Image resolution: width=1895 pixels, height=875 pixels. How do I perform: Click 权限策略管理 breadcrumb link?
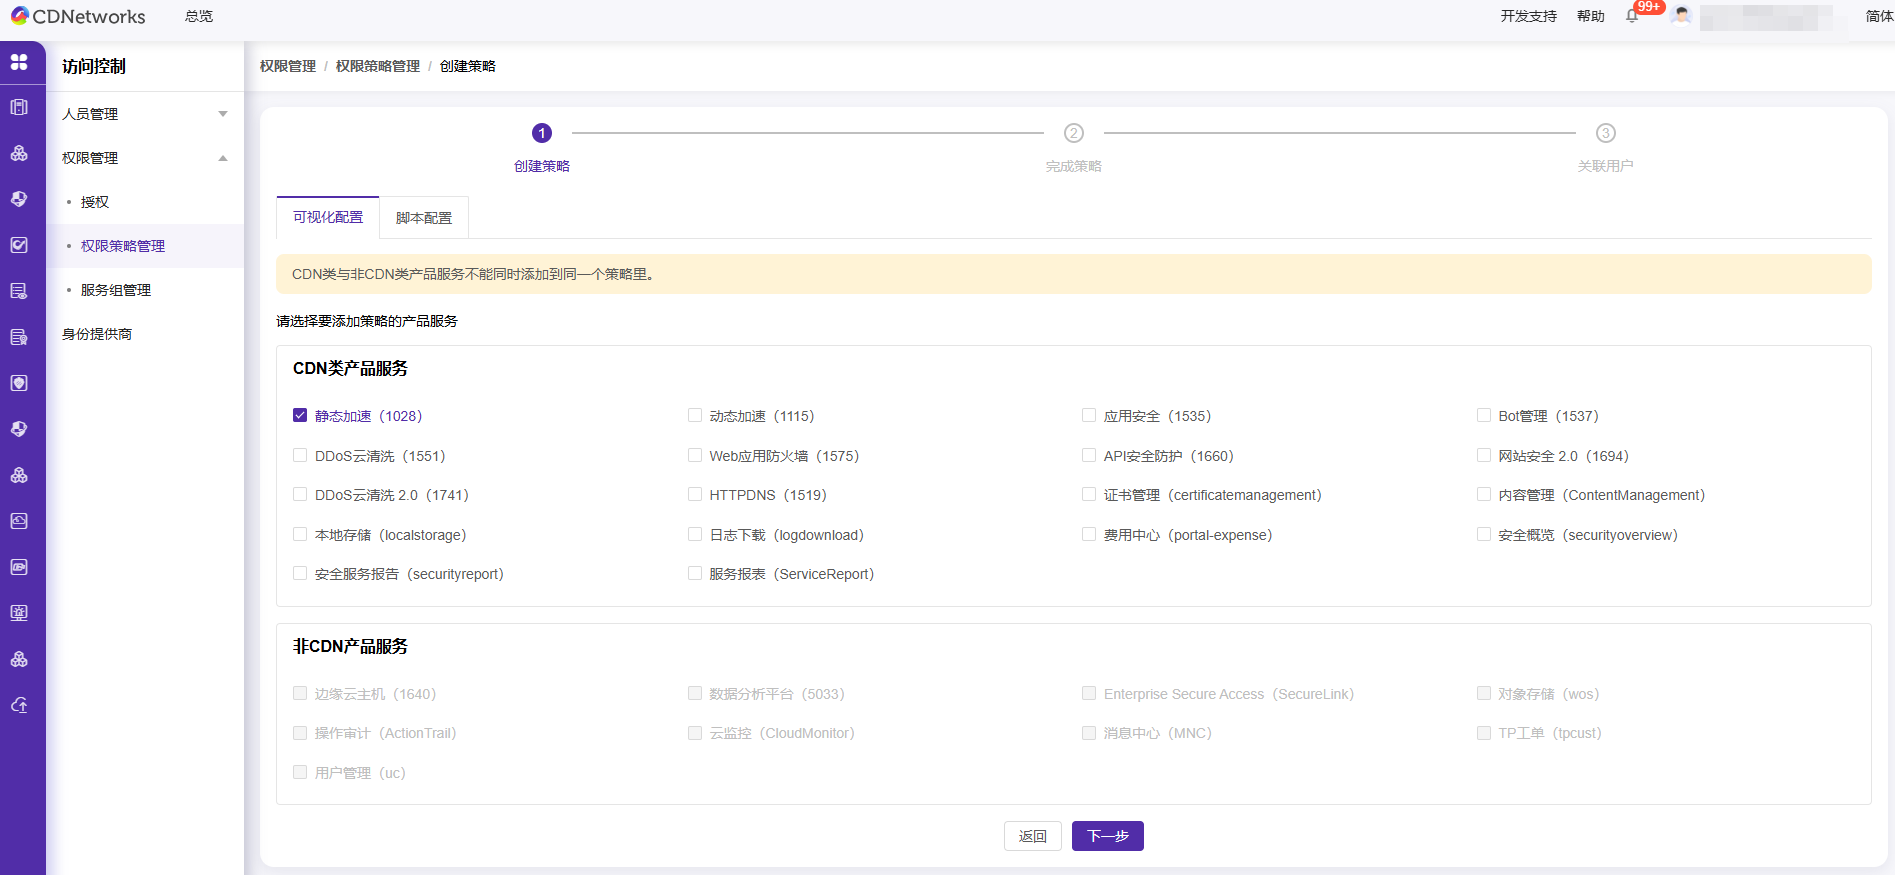pos(378,66)
